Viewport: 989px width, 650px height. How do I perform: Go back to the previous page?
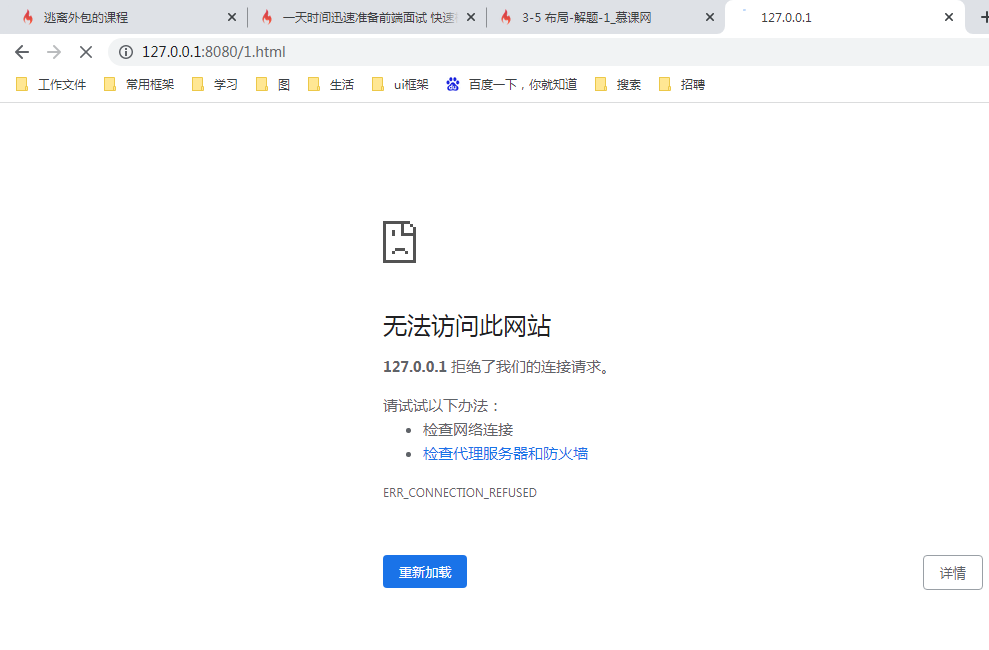(x=21, y=51)
